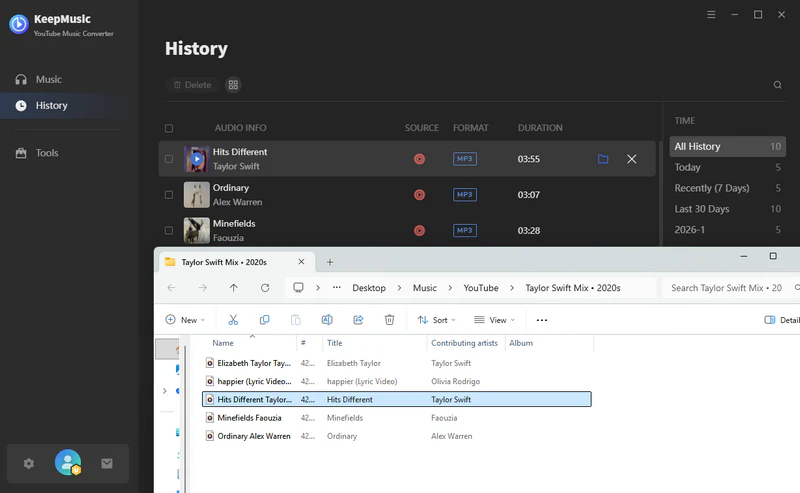Close the Taylor Swift Mix Explorer tab
800x493 pixels.
click(301, 262)
